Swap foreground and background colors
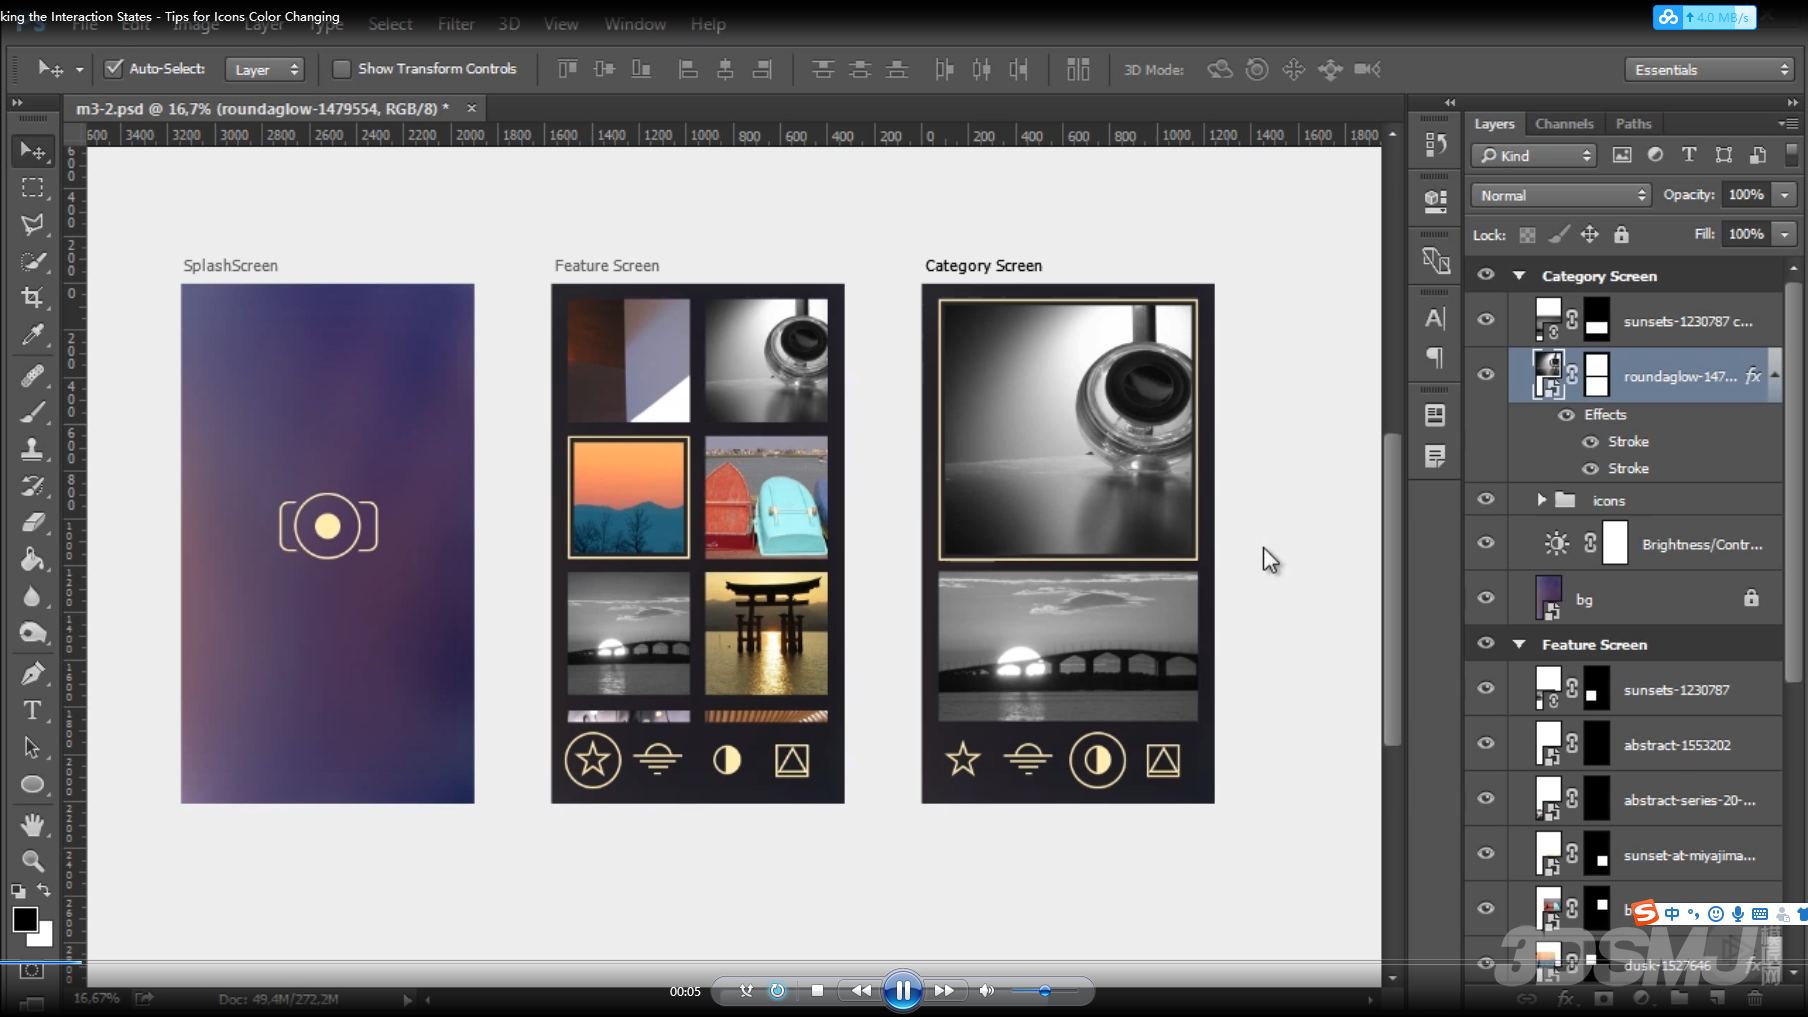This screenshot has width=1808, height=1017. click(44, 889)
